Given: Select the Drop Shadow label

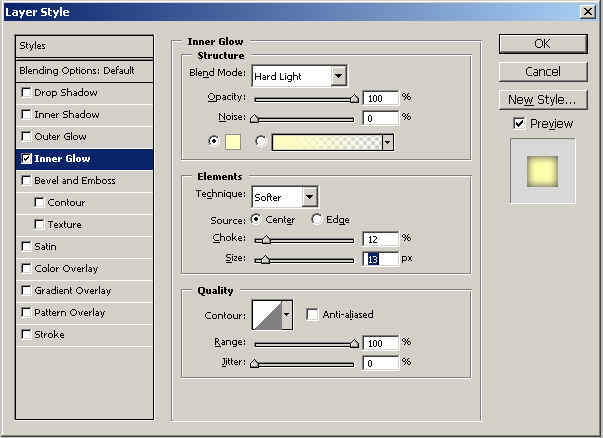Looking at the screenshot, I should pyautogui.click(x=66, y=93).
